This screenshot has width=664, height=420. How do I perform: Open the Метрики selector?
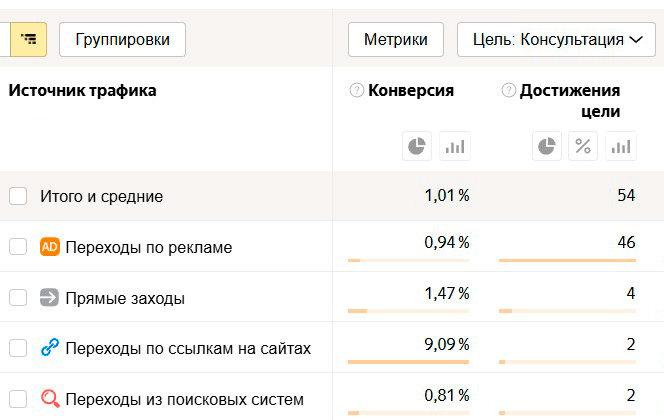395,40
